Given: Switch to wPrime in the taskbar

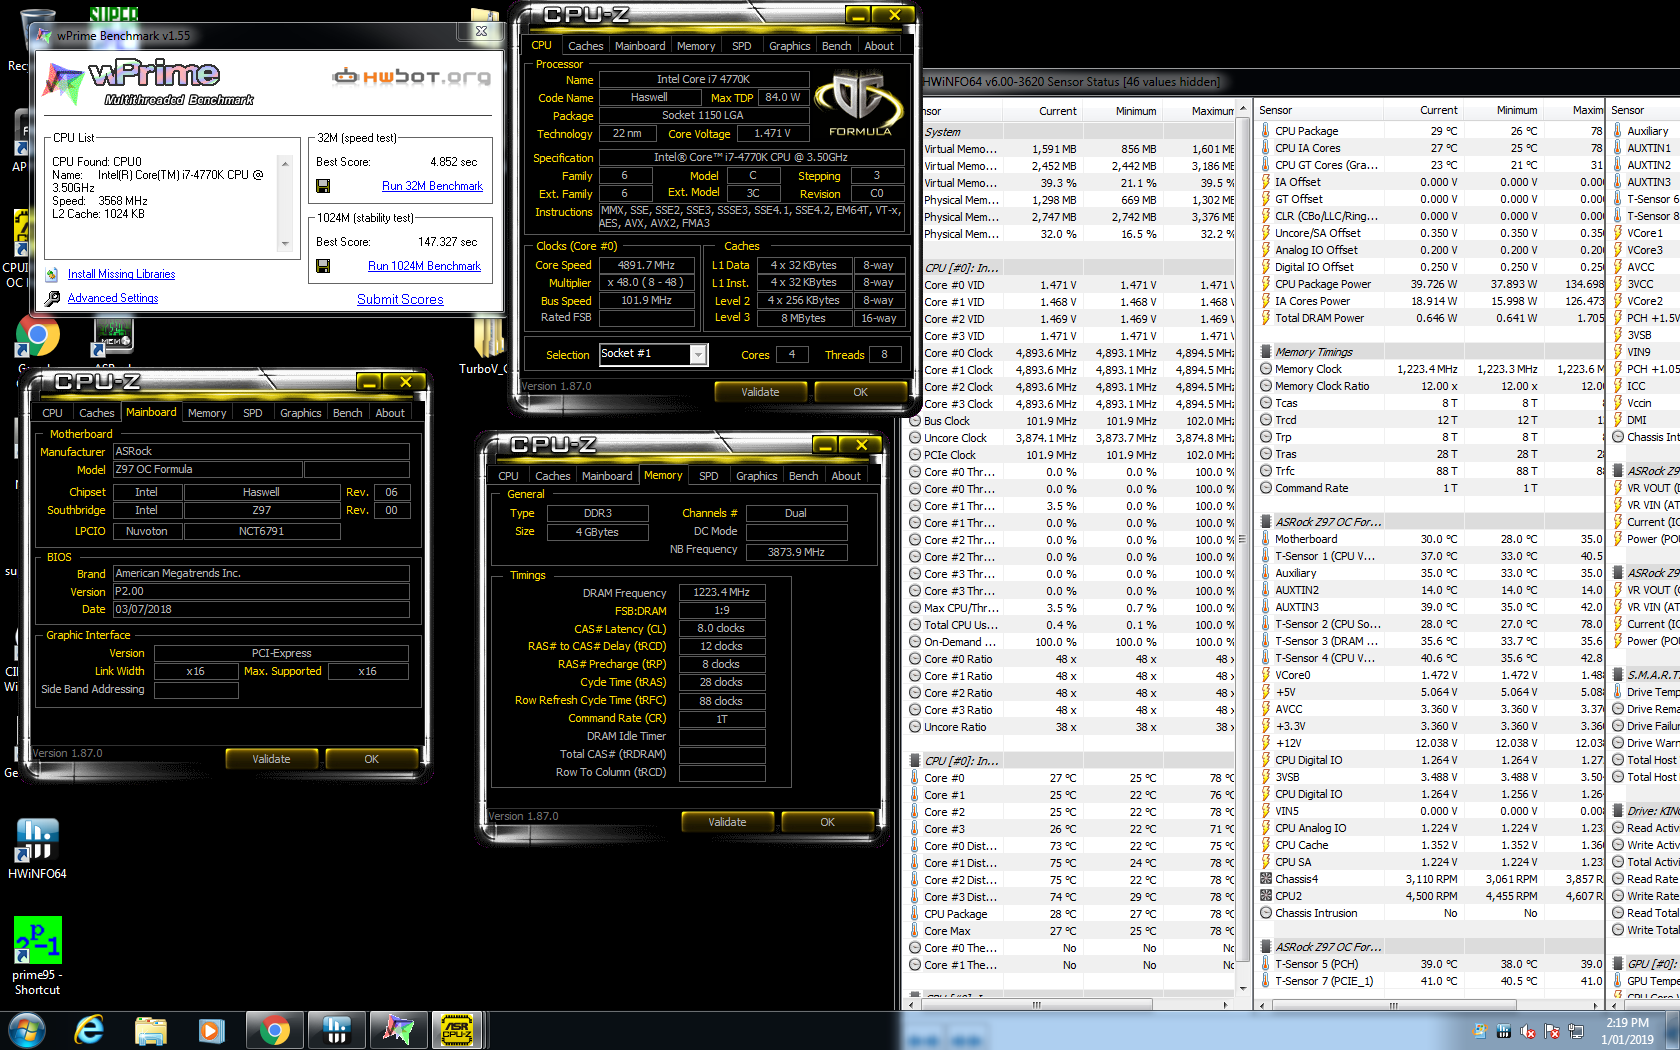Looking at the screenshot, I should click(398, 1030).
